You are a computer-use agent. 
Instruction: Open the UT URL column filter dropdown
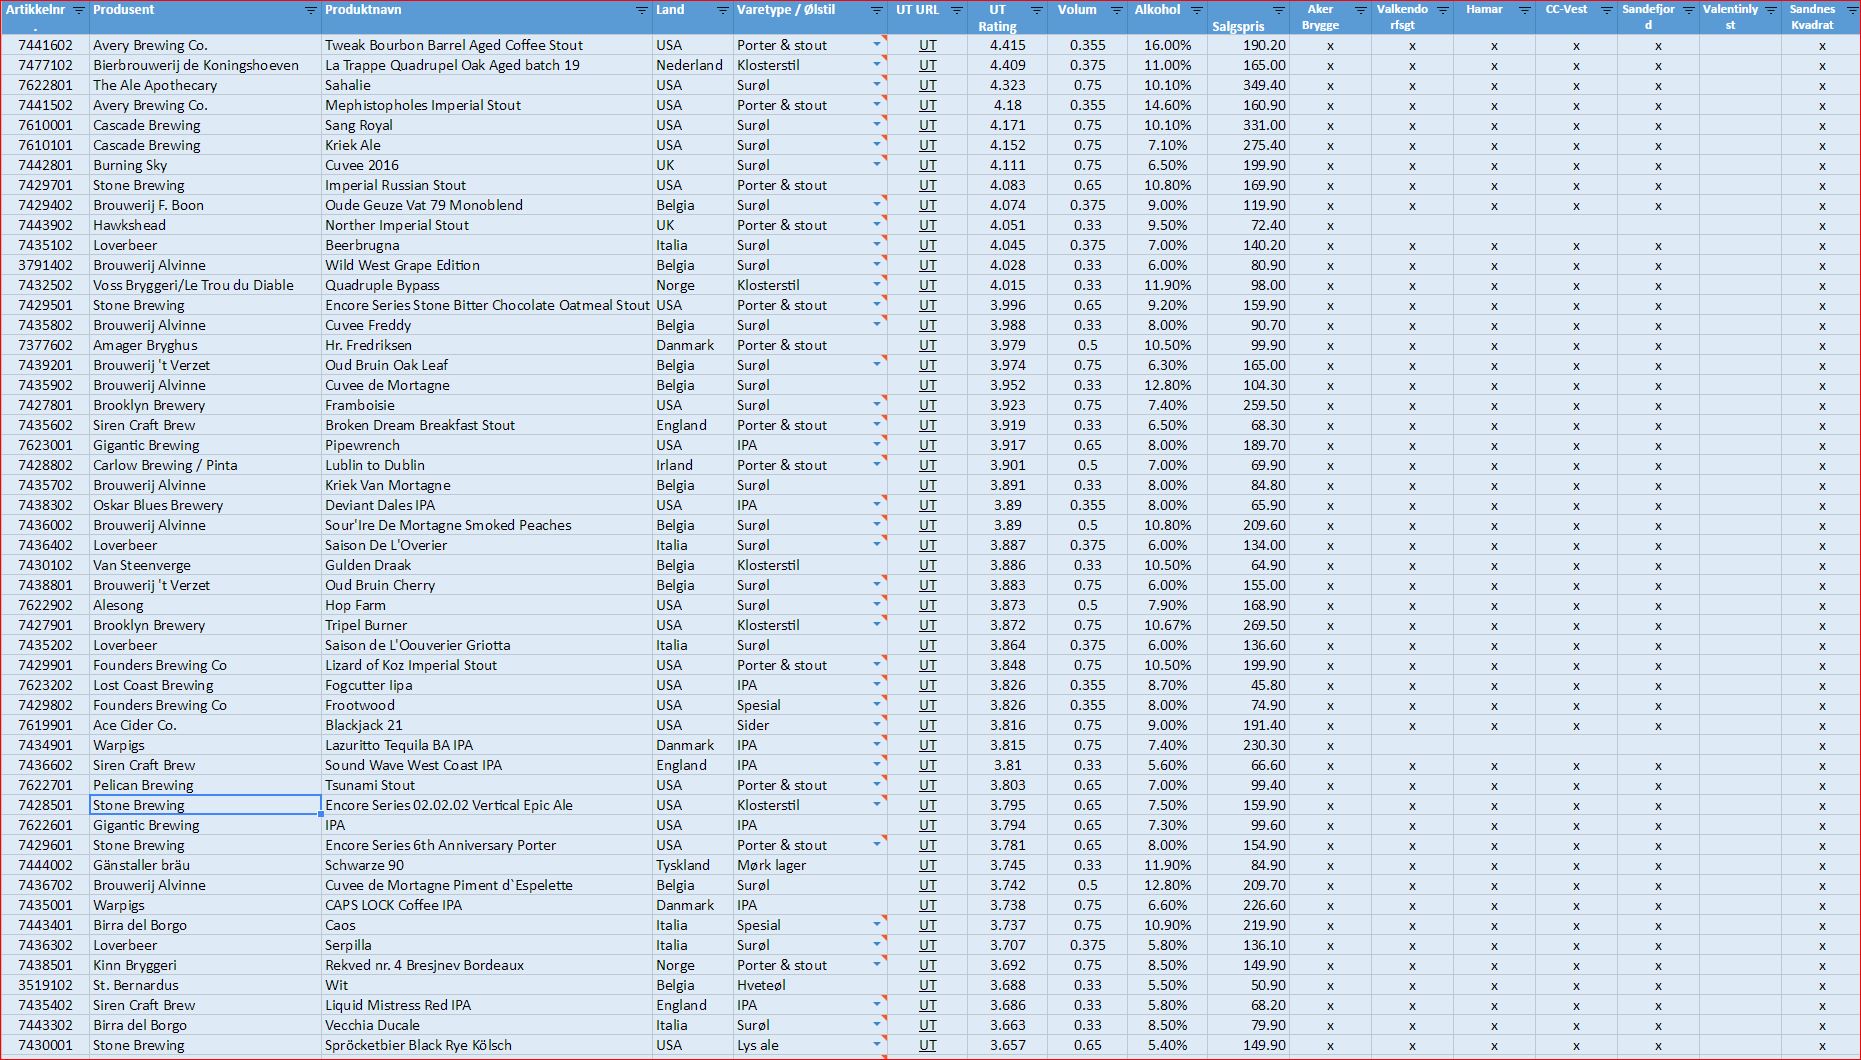tap(957, 10)
